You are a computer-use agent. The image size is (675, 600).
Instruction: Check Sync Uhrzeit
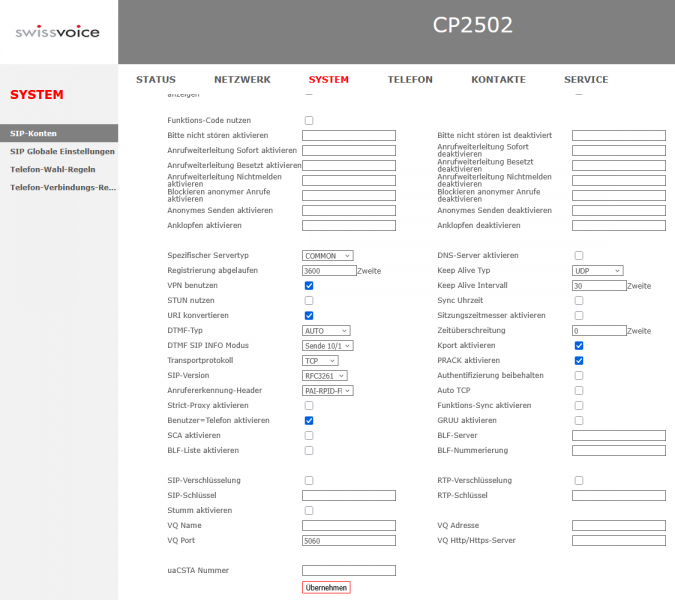[x=579, y=300]
